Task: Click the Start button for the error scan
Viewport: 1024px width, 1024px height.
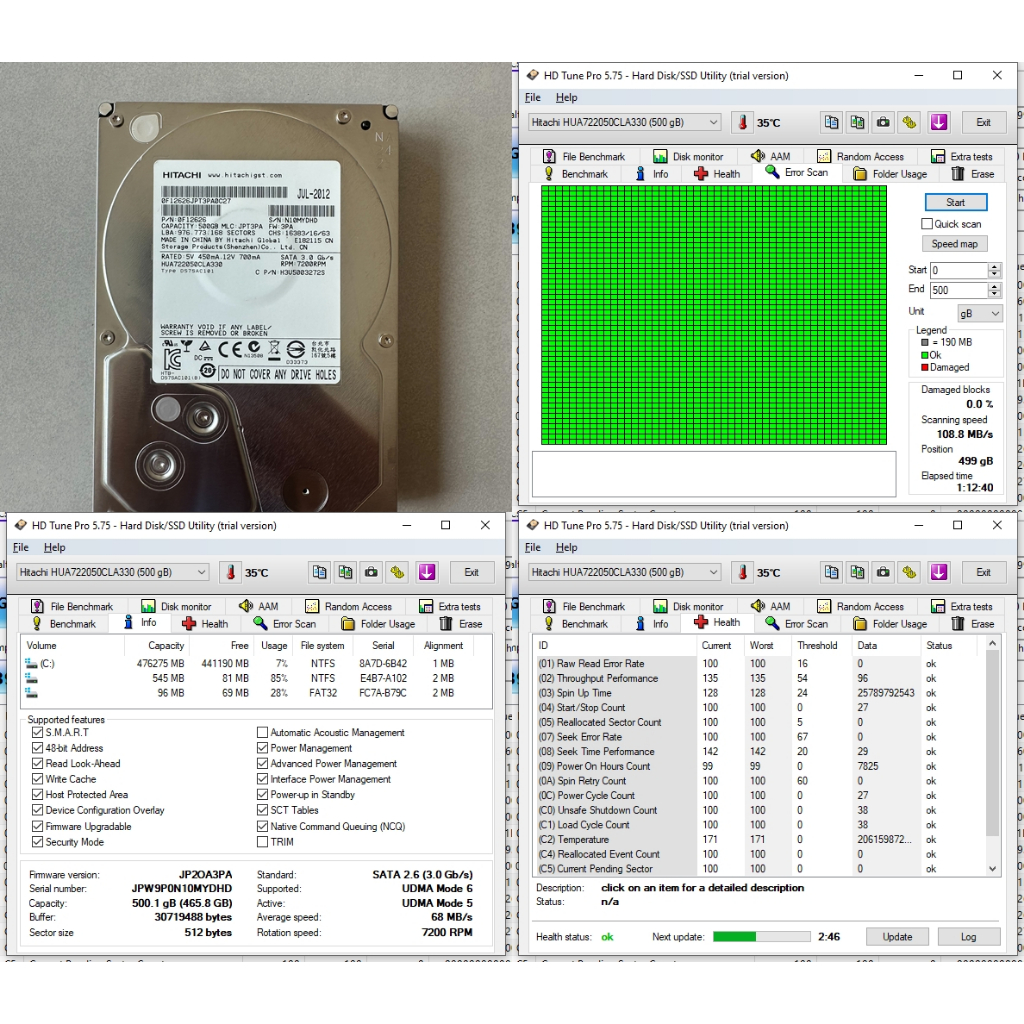Action: coord(955,202)
